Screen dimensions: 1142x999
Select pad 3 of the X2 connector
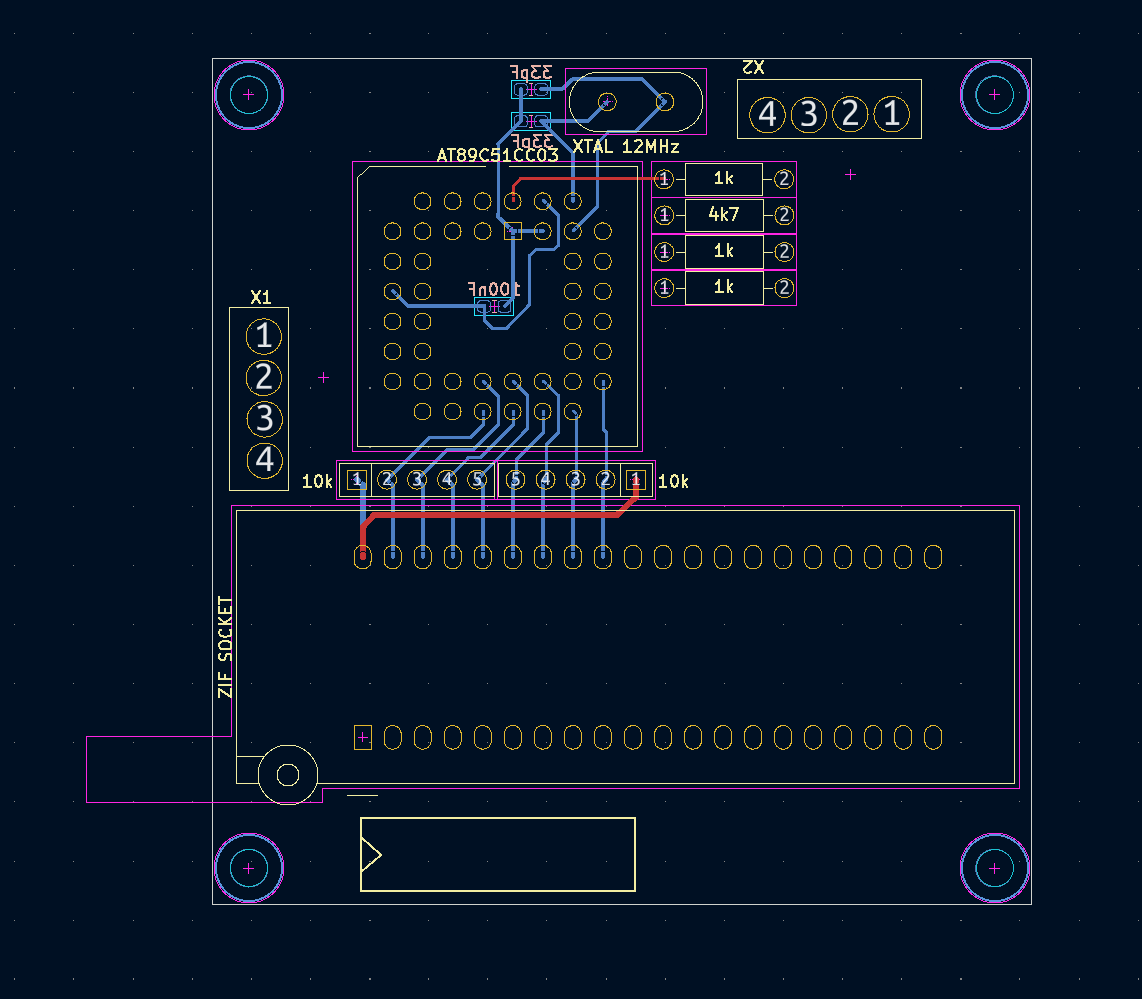809,114
